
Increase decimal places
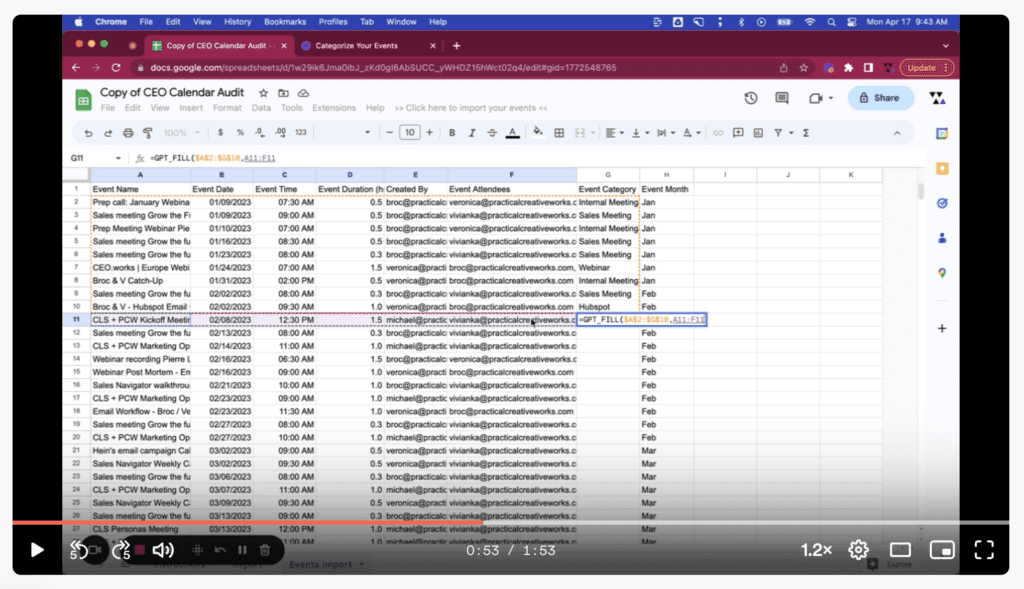pos(280,133)
